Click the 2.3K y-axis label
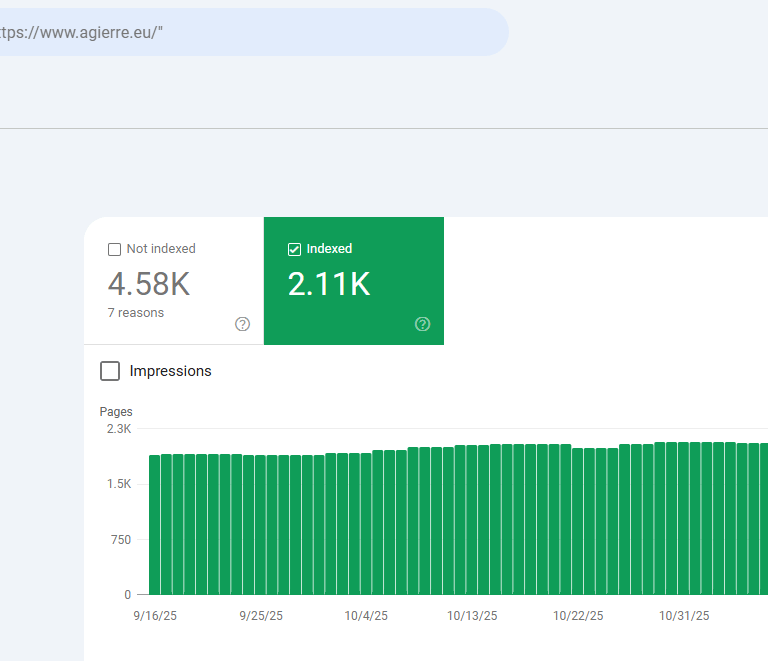The width and height of the screenshot is (768, 661). tap(119, 429)
